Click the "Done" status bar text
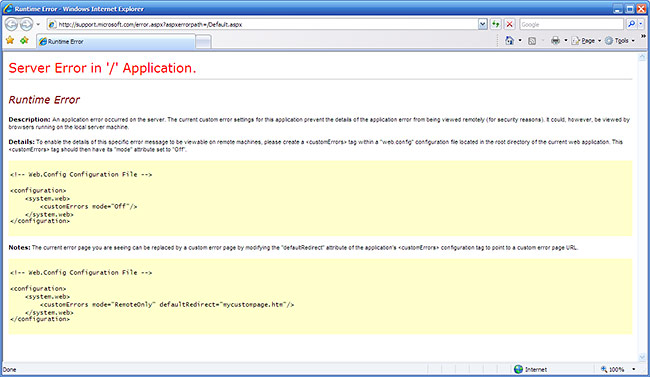Viewport: 650px width, 377px height. click(9, 370)
